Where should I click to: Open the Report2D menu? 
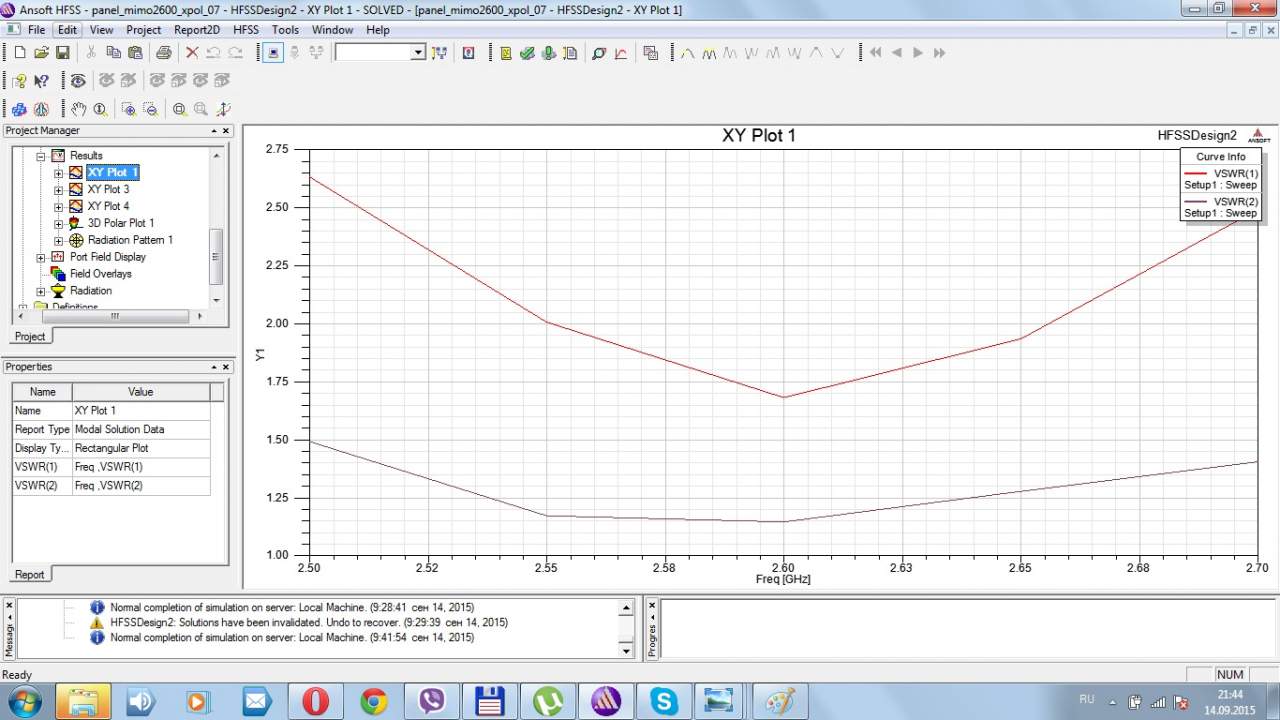tap(196, 30)
